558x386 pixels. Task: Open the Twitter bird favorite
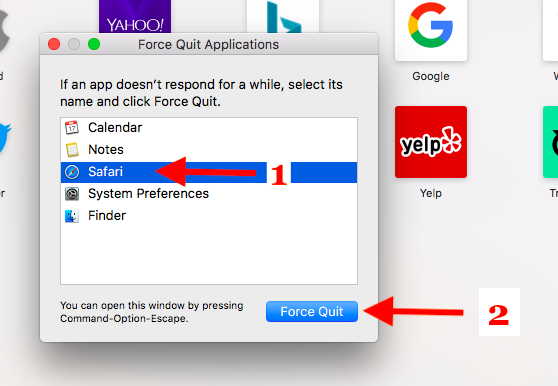pos(5,138)
